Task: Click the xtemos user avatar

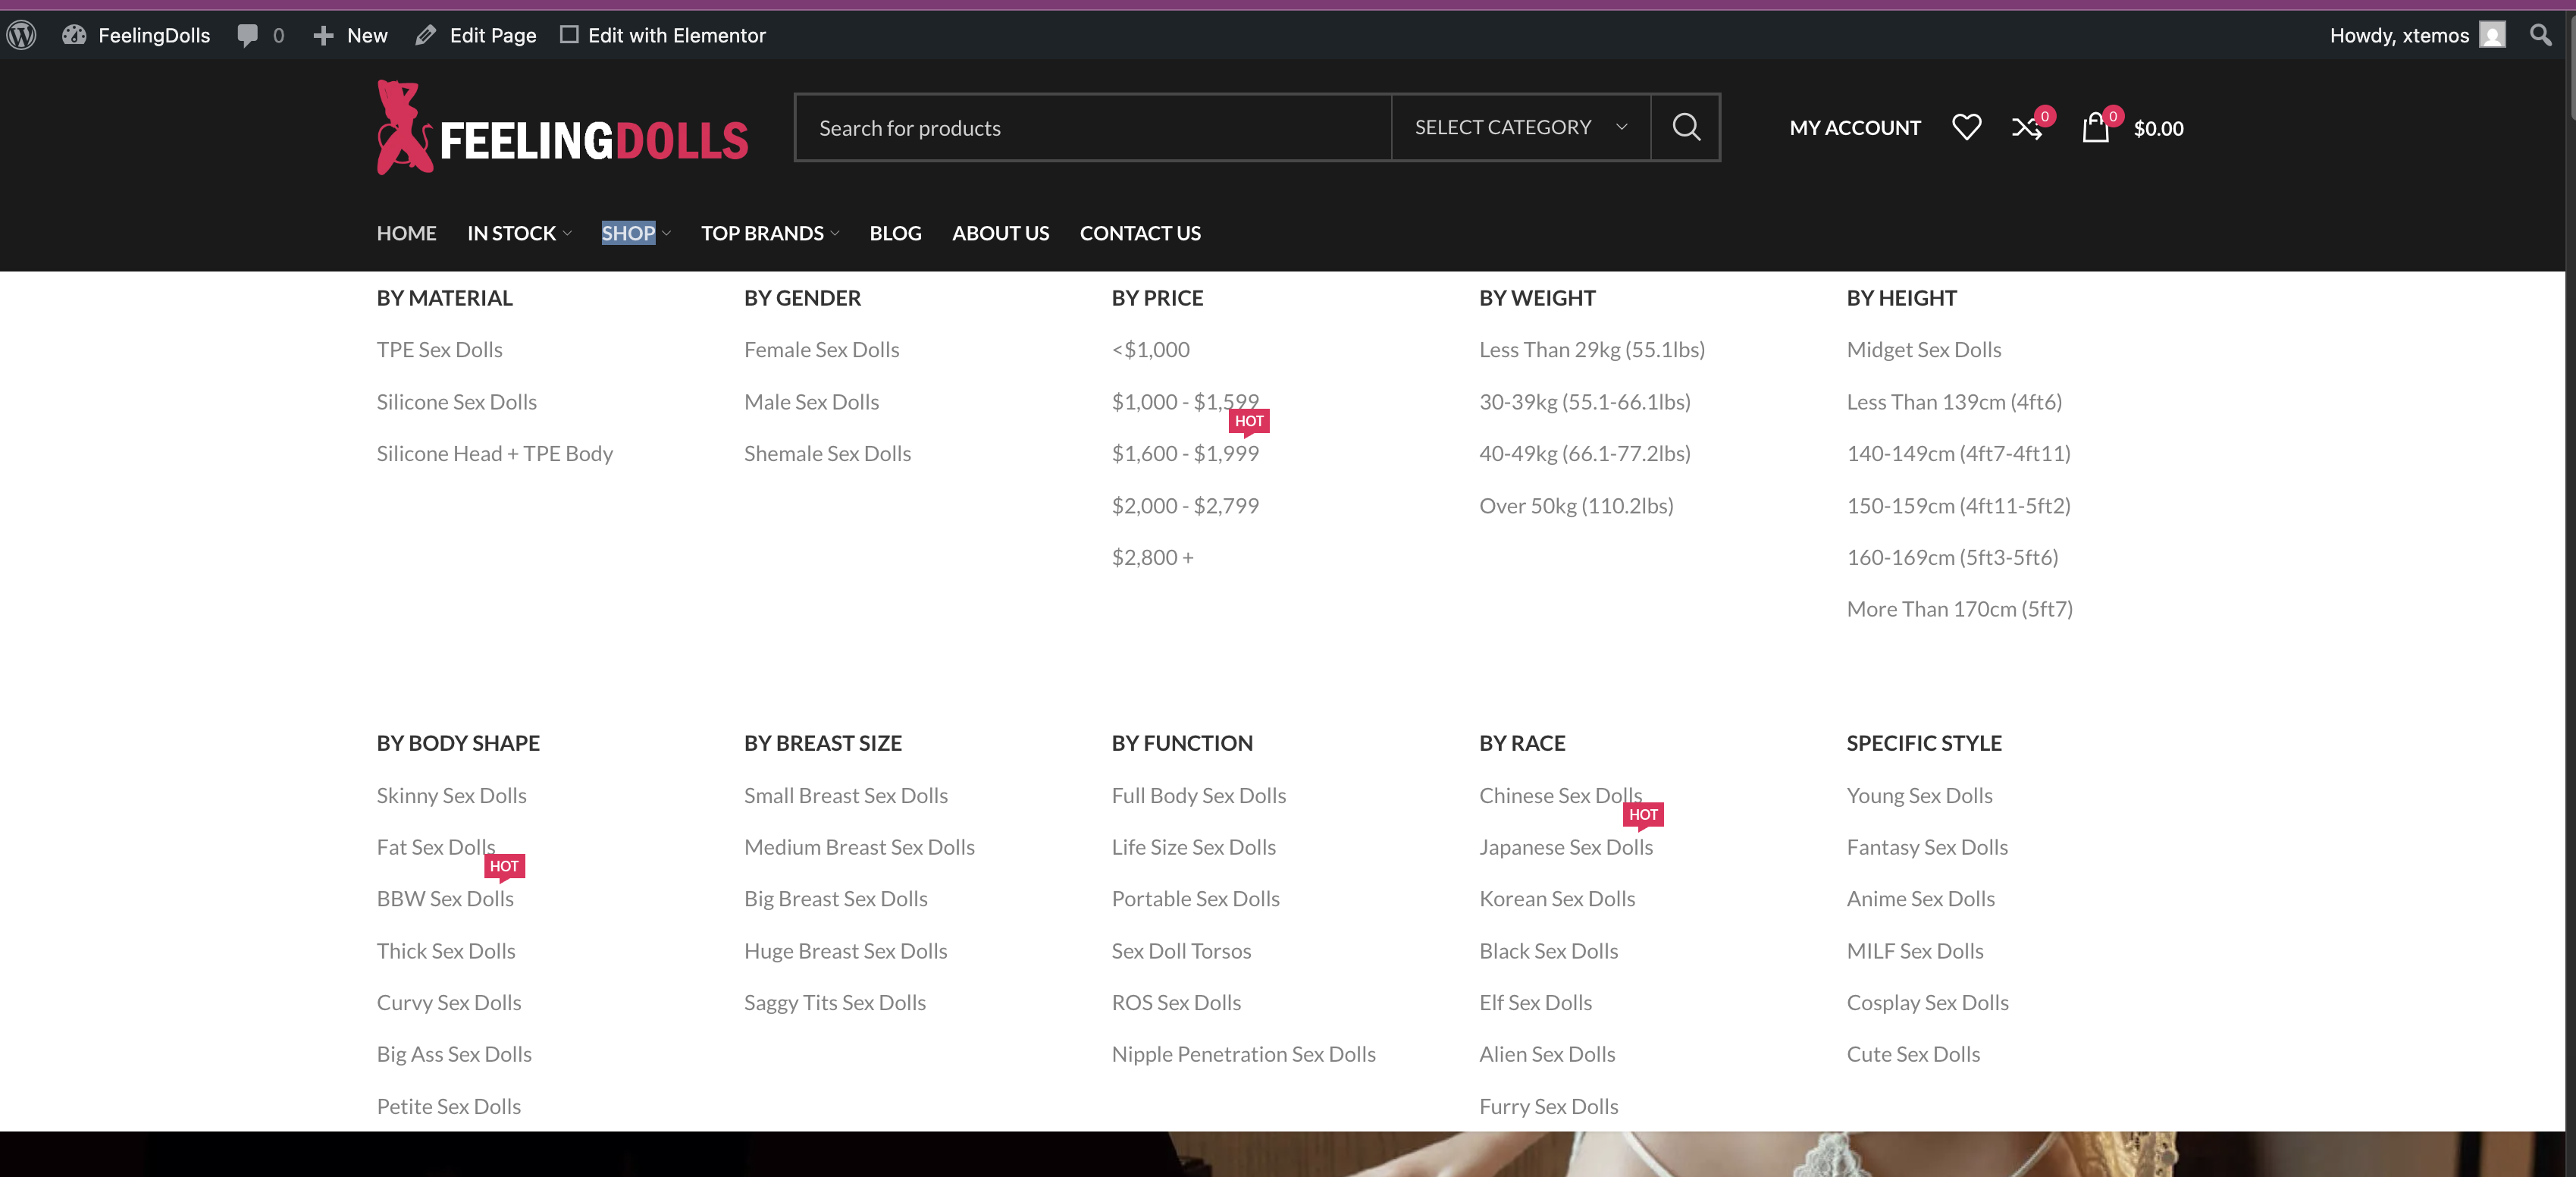Action: (2493, 35)
